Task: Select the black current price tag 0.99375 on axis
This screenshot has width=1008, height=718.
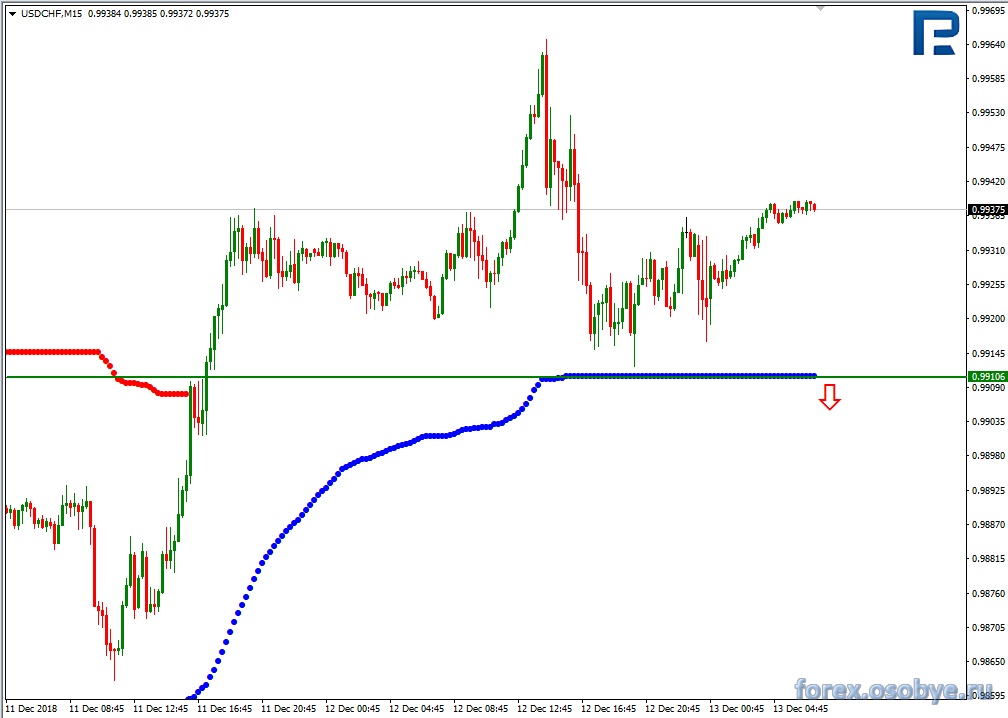Action: (987, 210)
